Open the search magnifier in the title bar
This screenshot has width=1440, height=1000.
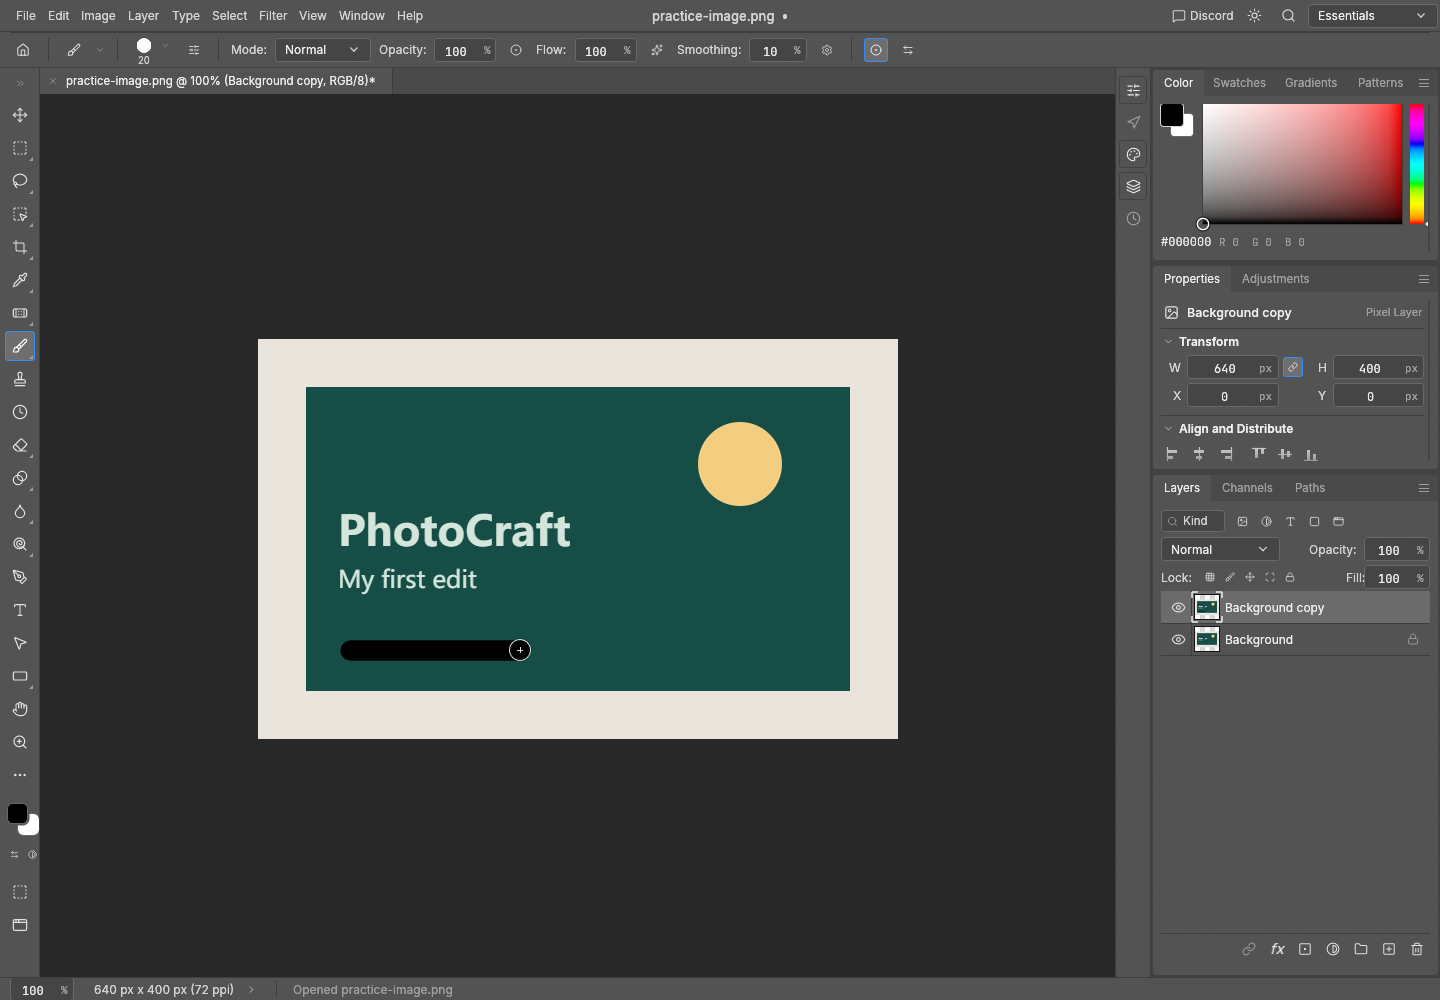(1289, 16)
